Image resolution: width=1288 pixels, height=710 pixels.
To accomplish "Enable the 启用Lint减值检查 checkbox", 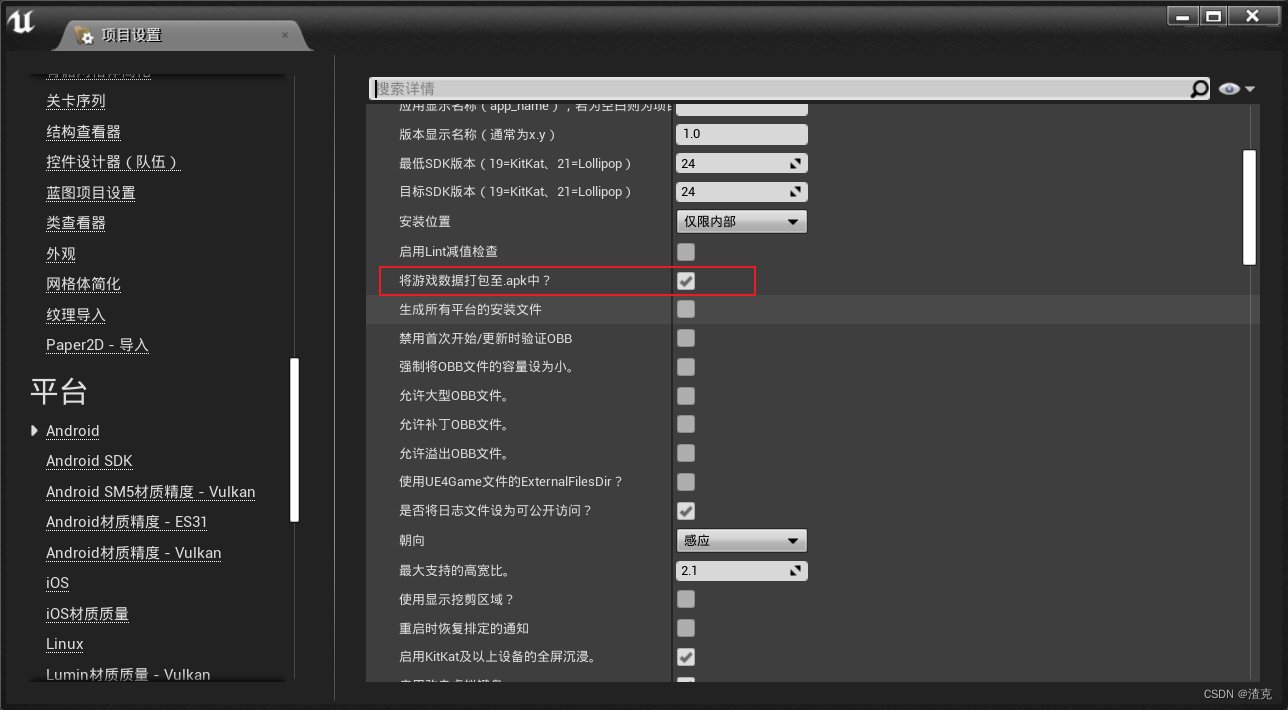I will (686, 251).
